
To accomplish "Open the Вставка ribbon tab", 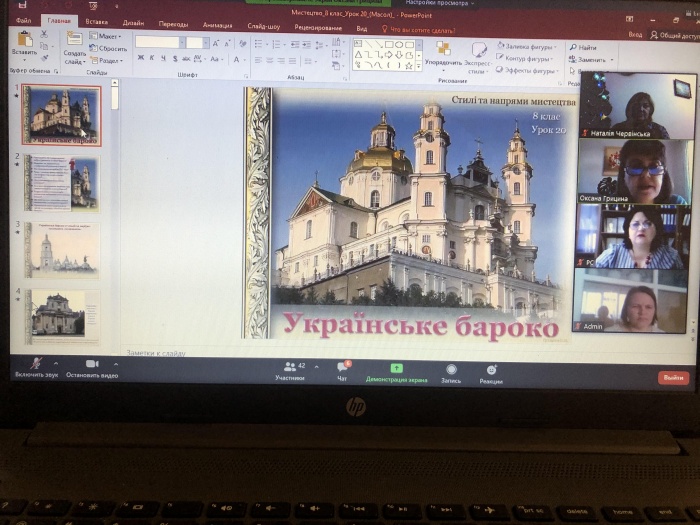I will tap(96, 21).
